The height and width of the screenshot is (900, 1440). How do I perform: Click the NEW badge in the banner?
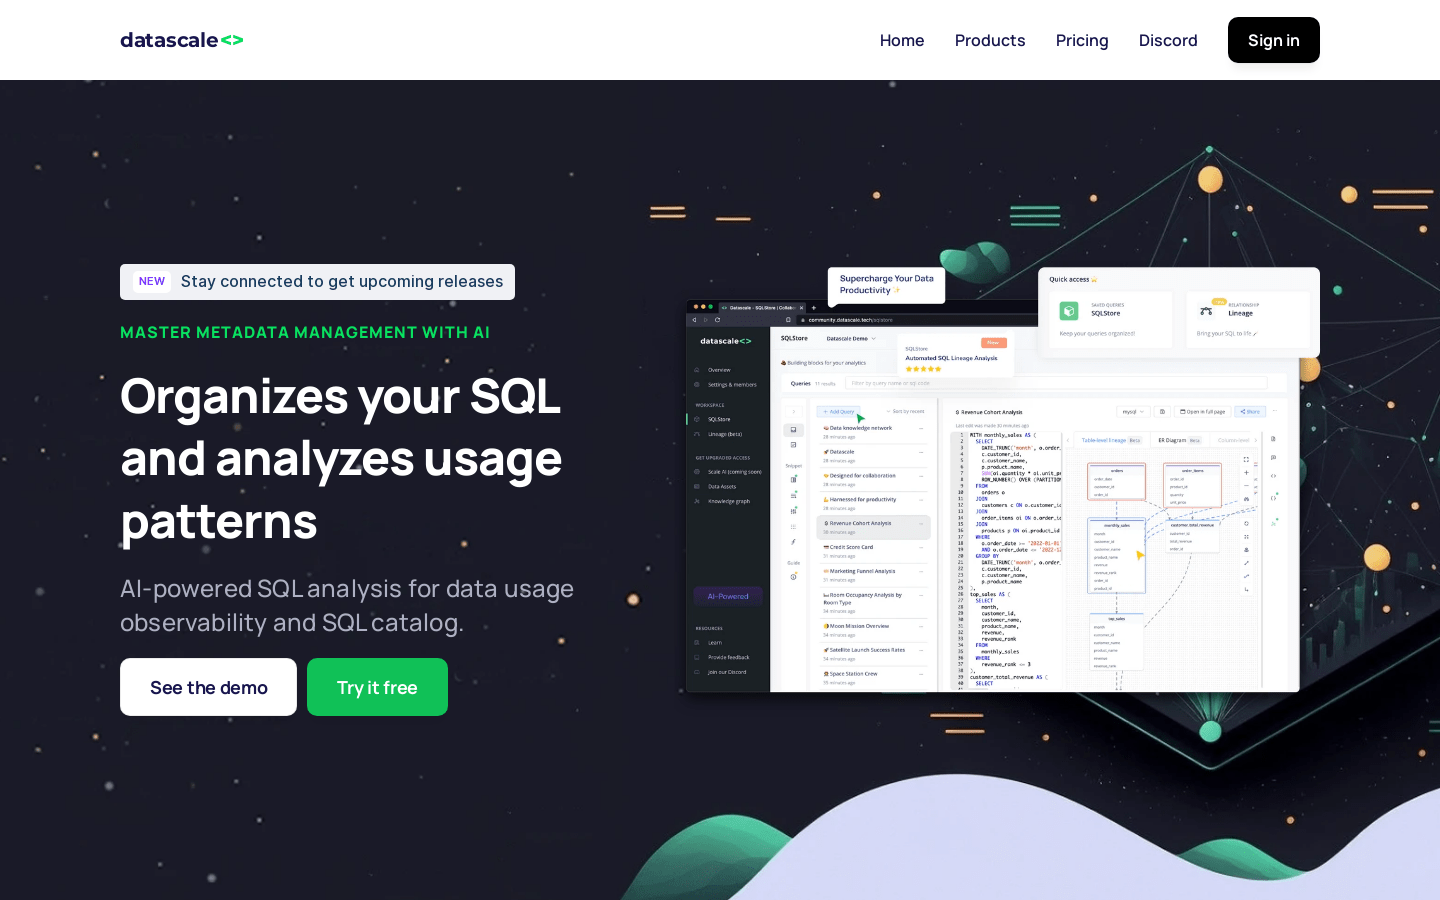pos(152,282)
